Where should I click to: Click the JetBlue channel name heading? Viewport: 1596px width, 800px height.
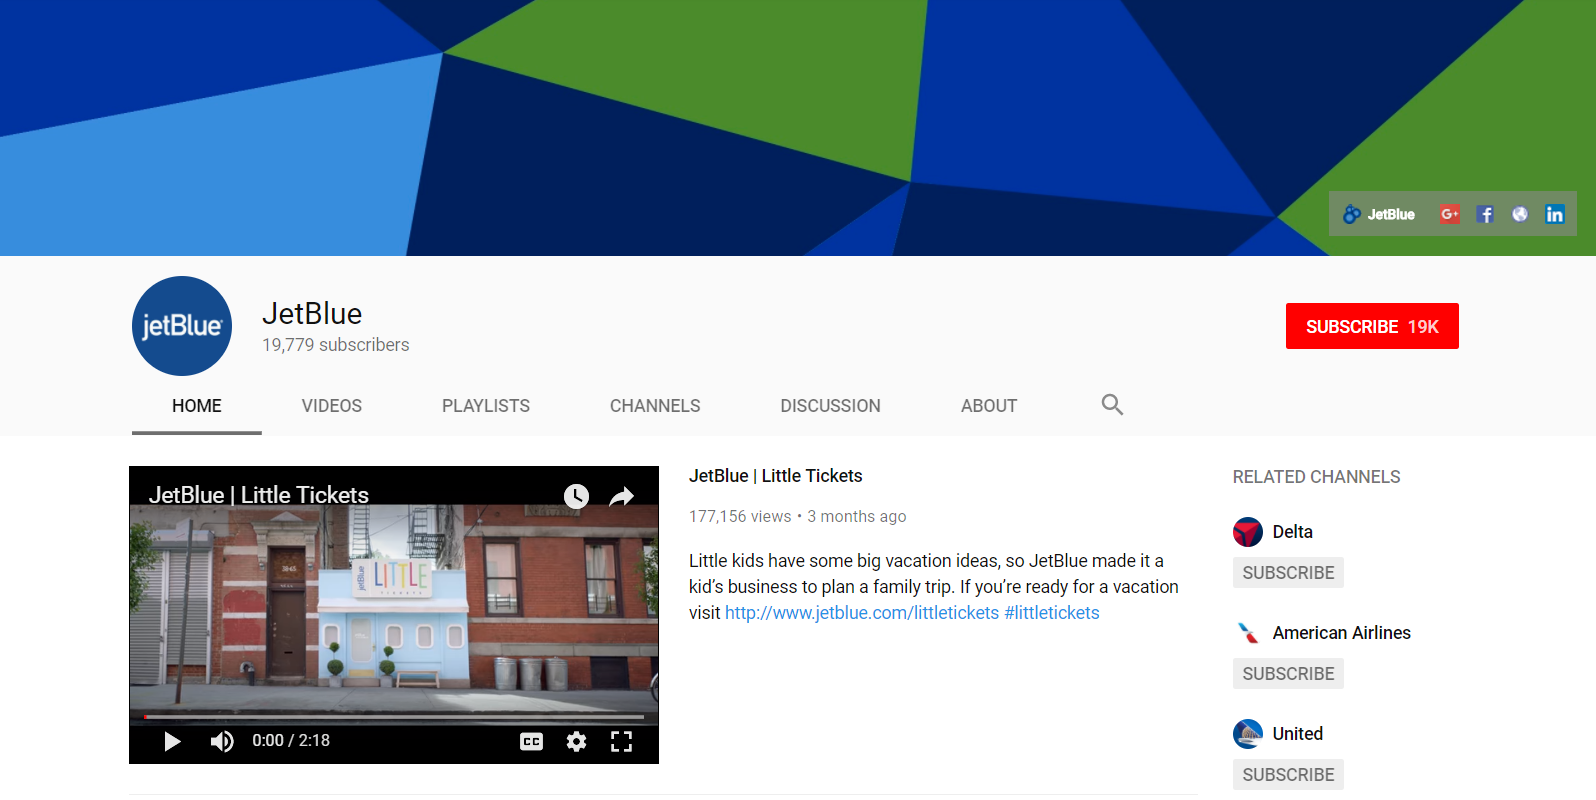pyautogui.click(x=312, y=313)
